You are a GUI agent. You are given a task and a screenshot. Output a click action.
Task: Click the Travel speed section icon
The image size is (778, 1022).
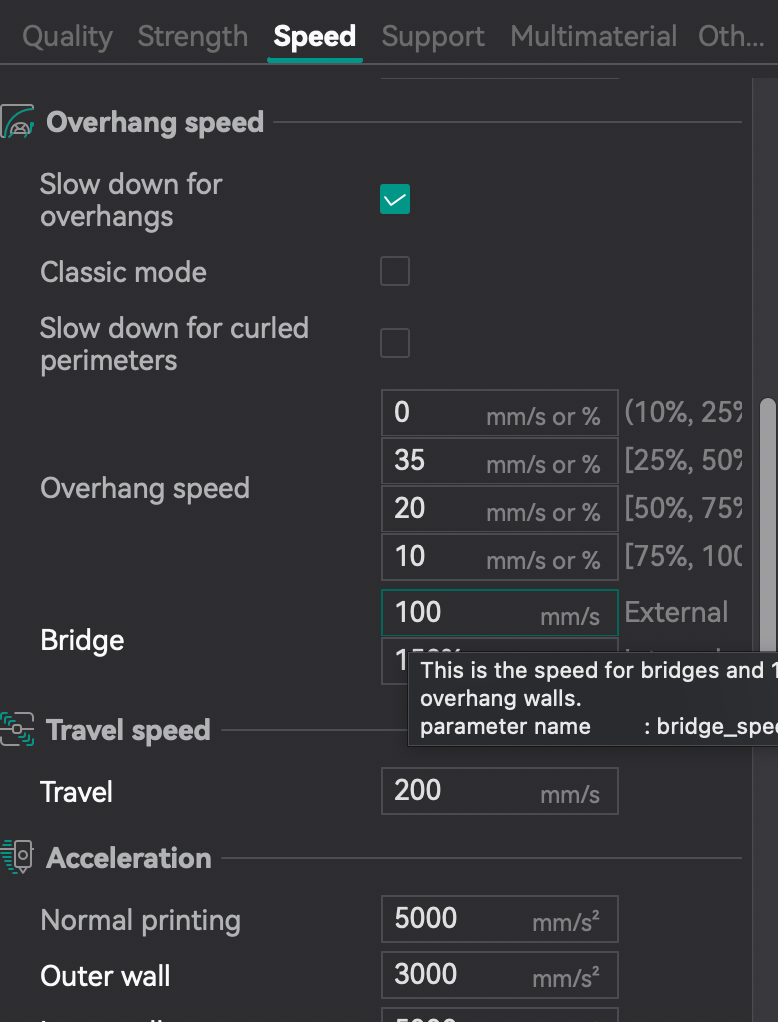click(18, 730)
